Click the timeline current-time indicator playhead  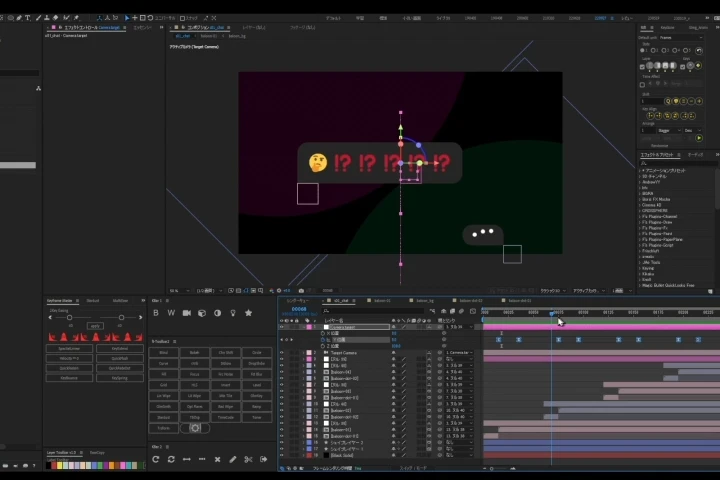click(x=551, y=313)
